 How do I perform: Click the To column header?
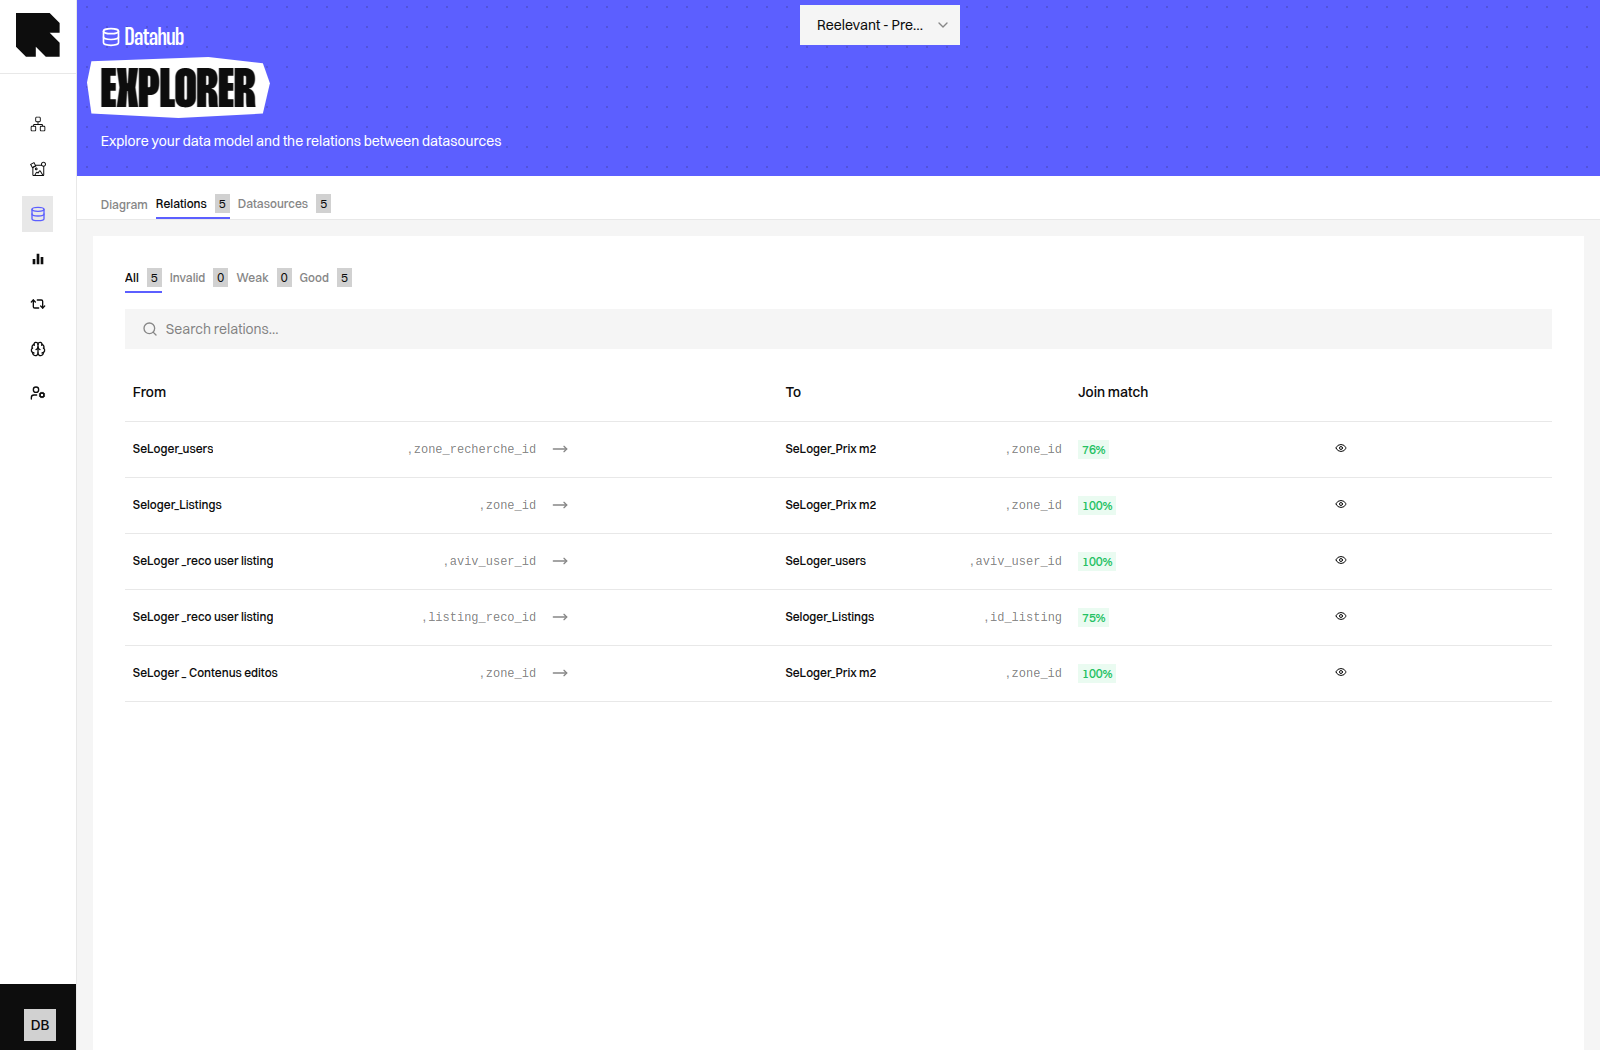coord(793,392)
